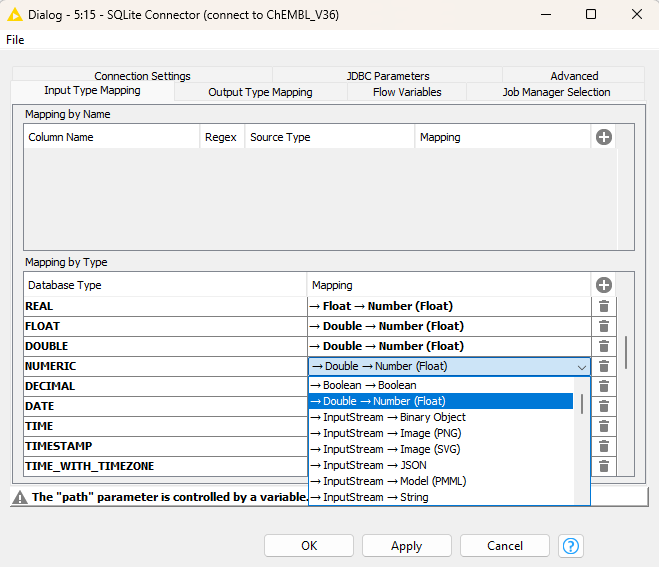Switch to Connection Settings tab
Viewport: 659px width, 567px height.
point(142,76)
